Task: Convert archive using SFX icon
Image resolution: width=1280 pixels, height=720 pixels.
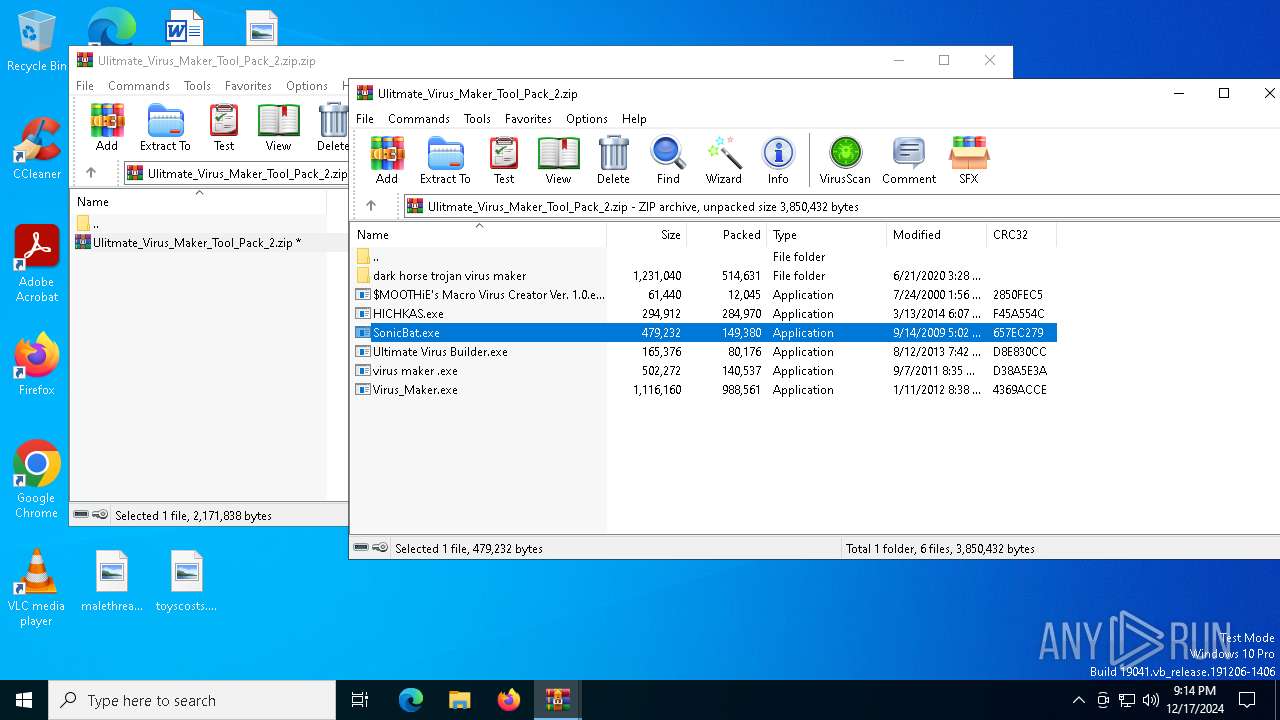Action: (x=969, y=160)
